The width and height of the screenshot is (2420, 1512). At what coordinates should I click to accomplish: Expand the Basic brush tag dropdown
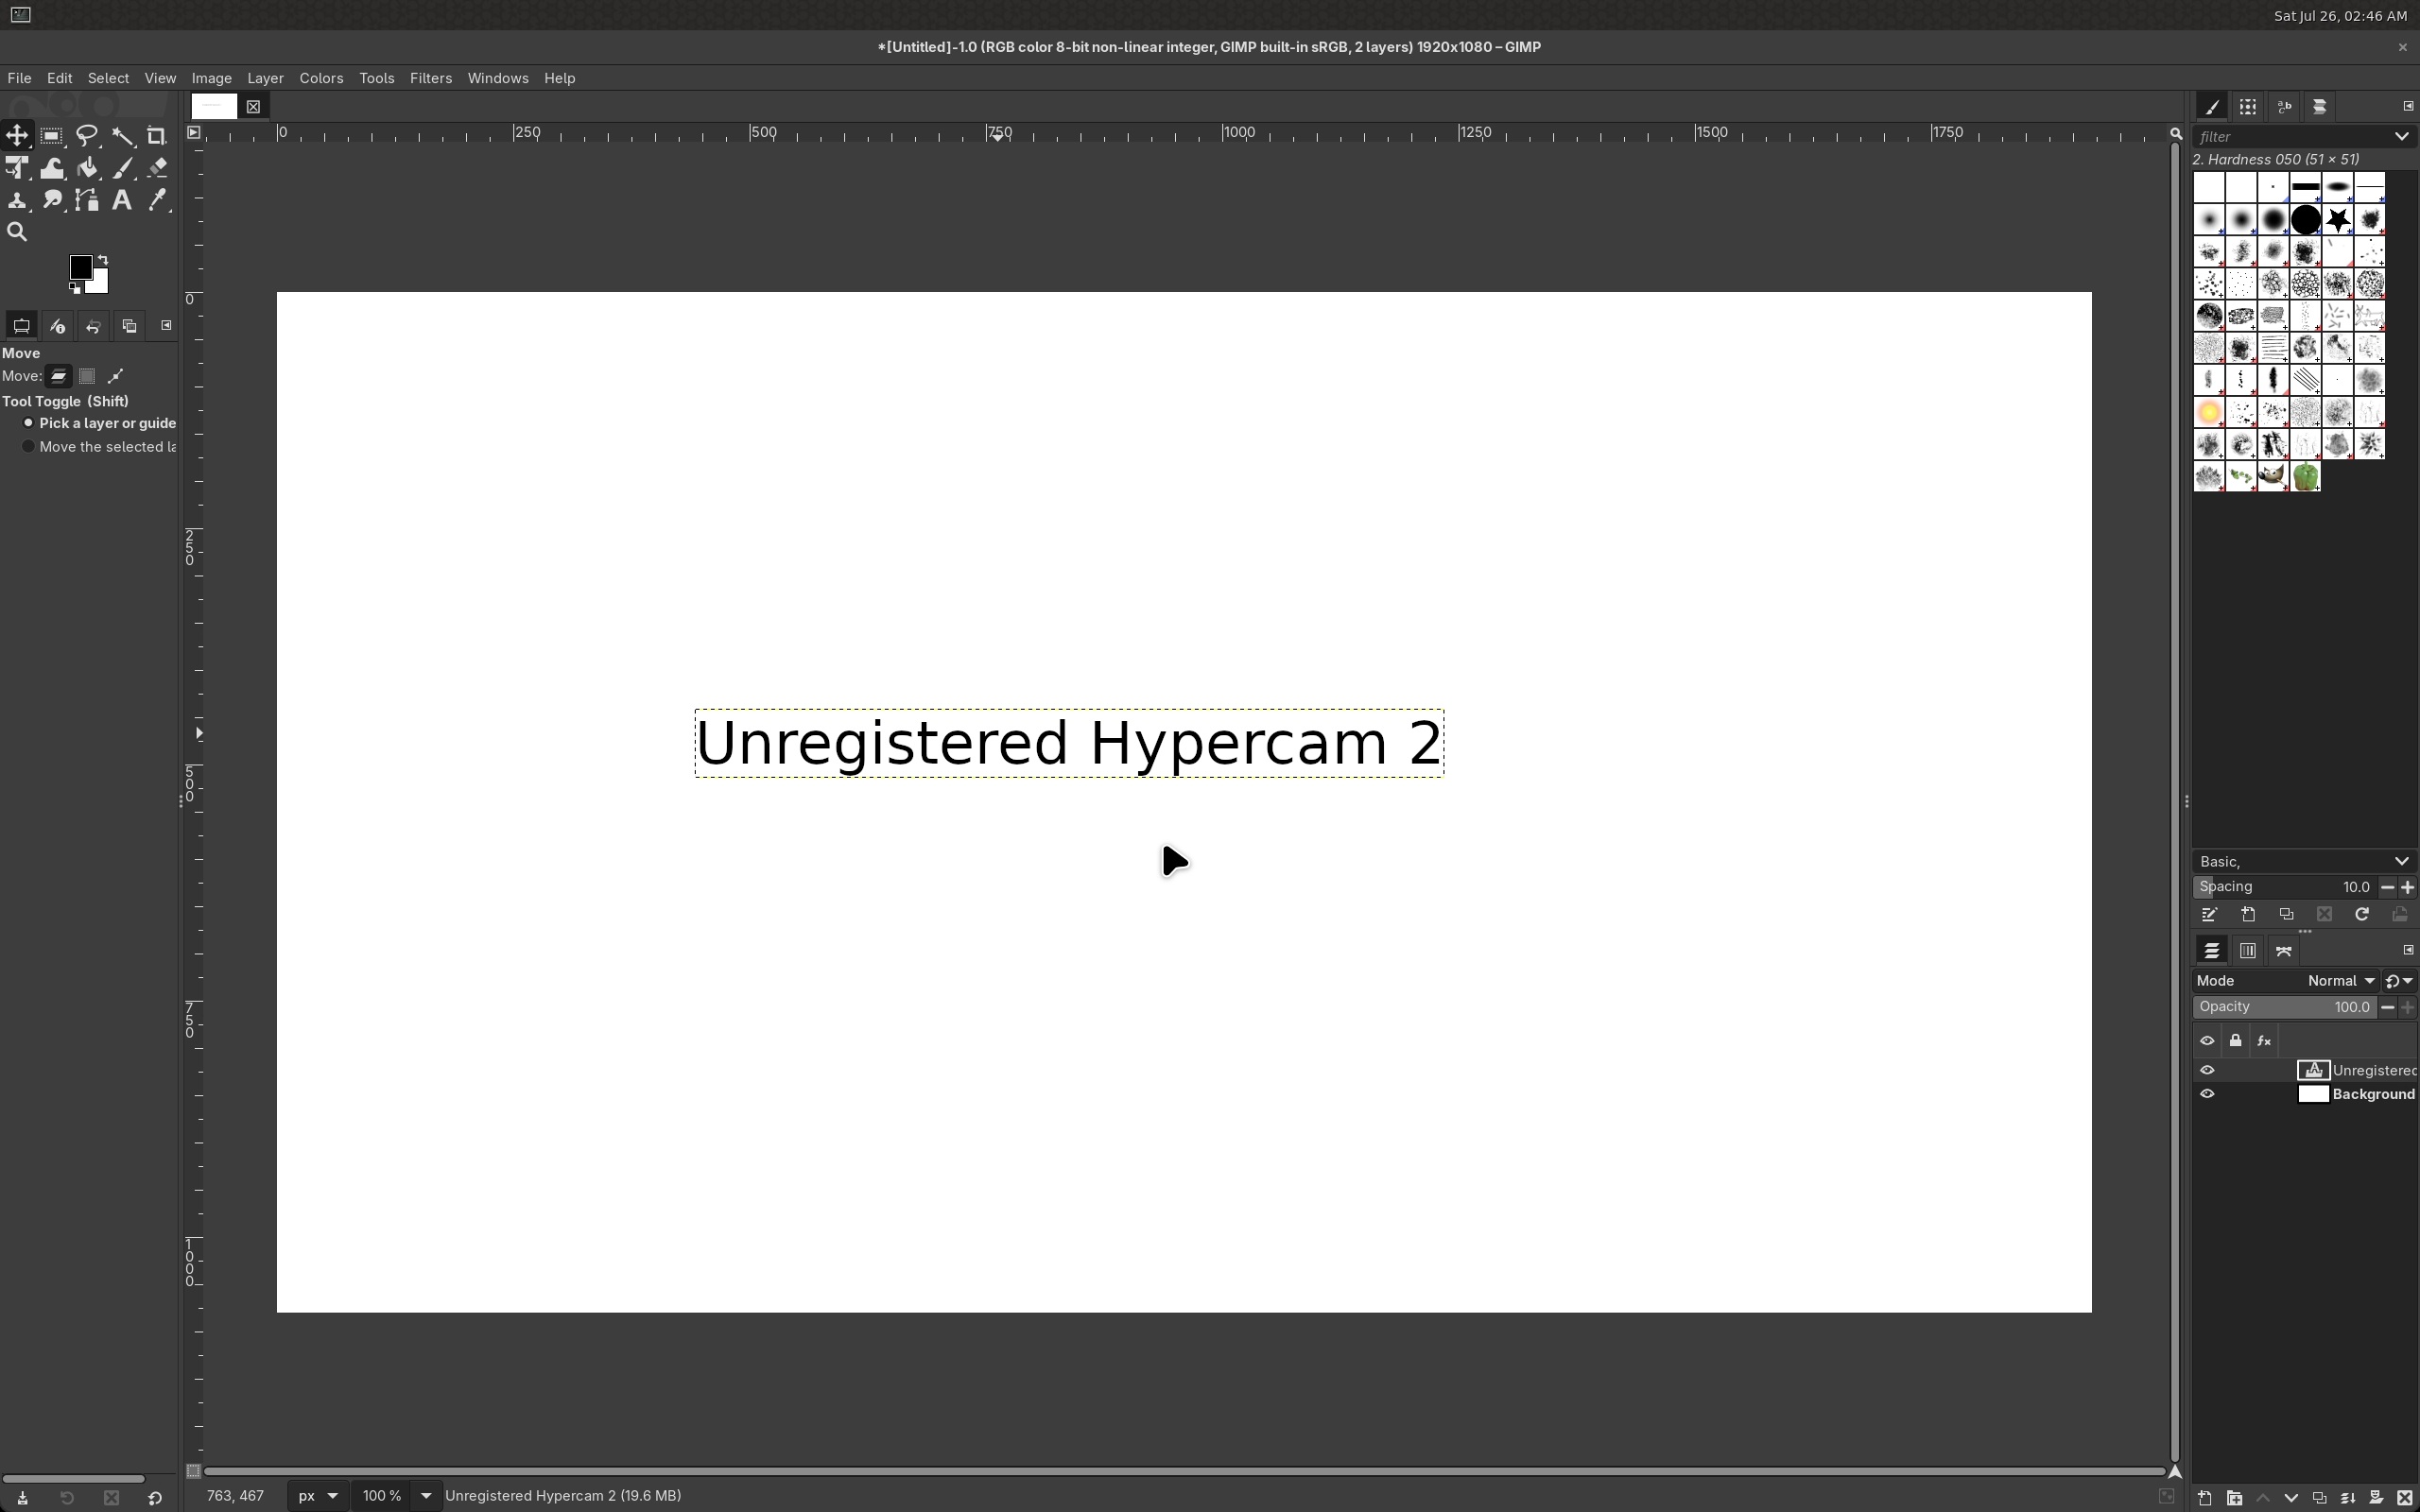(x=2401, y=862)
